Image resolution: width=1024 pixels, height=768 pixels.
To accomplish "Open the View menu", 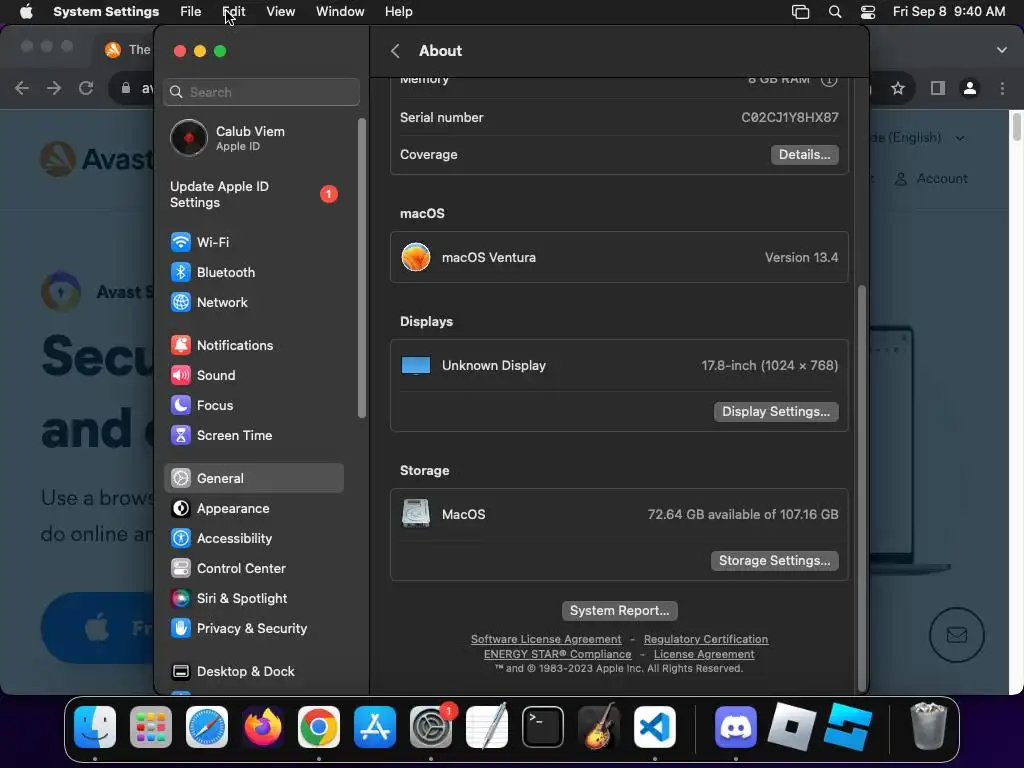I will pos(281,12).
